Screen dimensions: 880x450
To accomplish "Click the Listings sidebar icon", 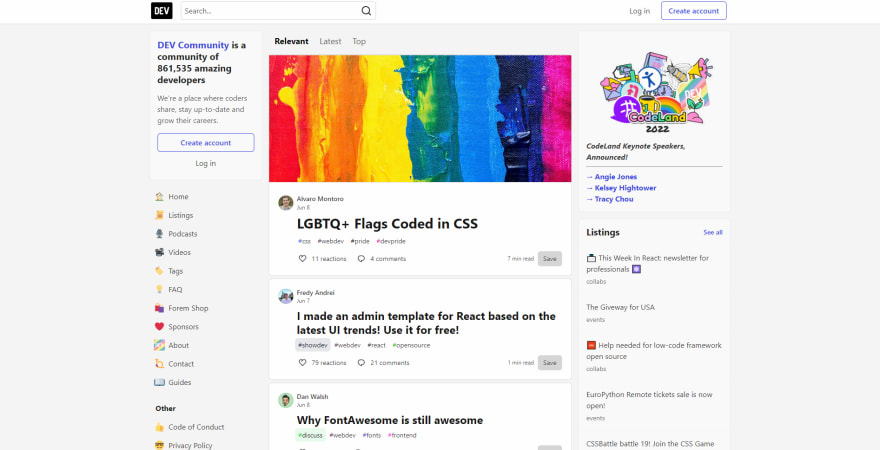I will click(x=159, y=215).
